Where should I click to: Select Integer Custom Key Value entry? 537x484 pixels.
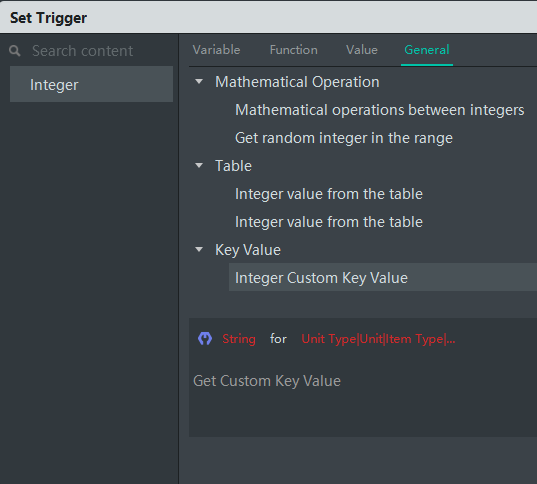383,277
